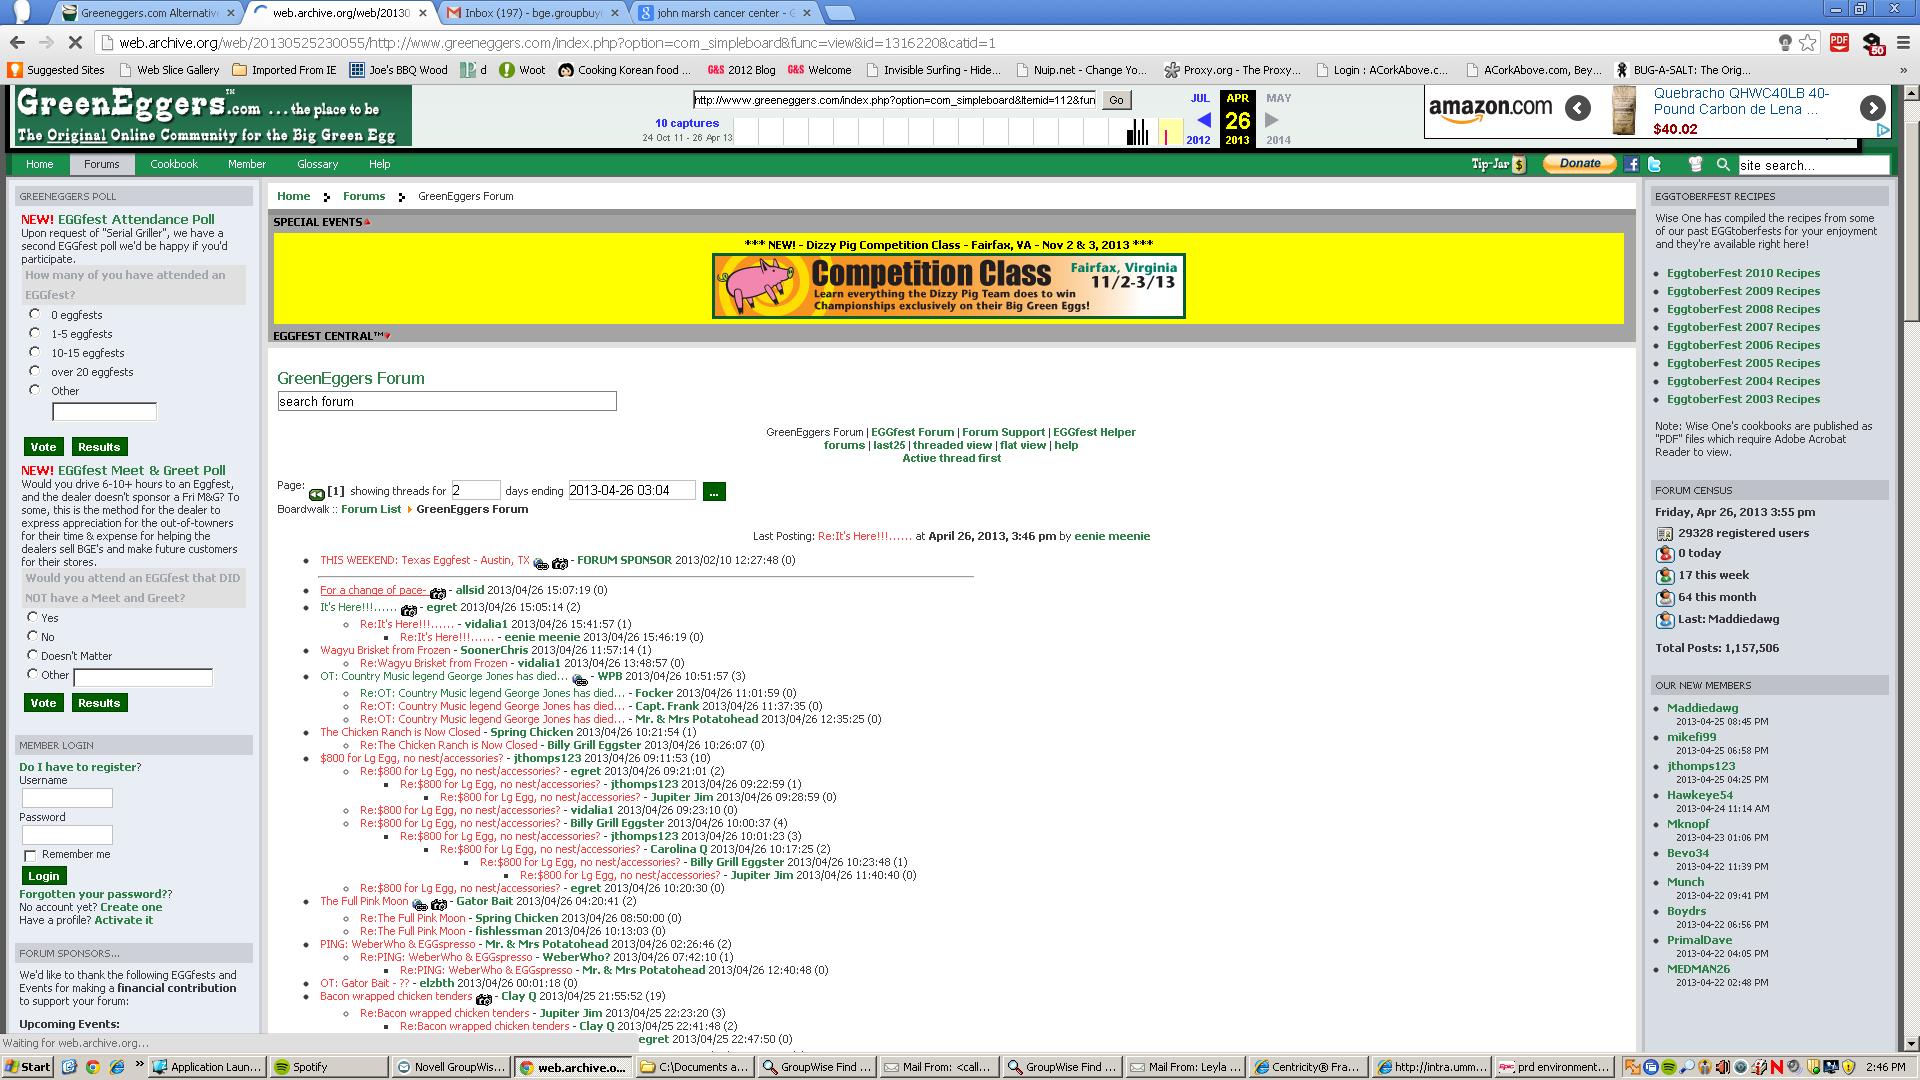Click the chef hat icon
The height and width of the screenshot is (1080, 1920).
pos(1695,164)
